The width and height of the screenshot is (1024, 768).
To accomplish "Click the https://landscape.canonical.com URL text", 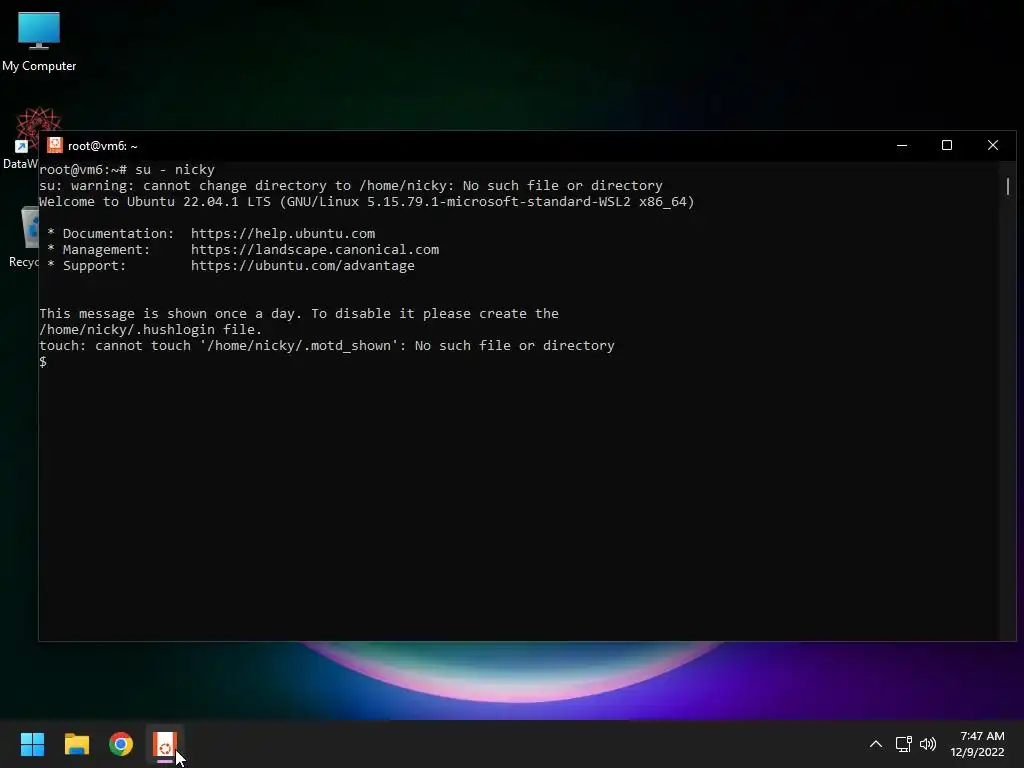I will click(x=315, y=249).
